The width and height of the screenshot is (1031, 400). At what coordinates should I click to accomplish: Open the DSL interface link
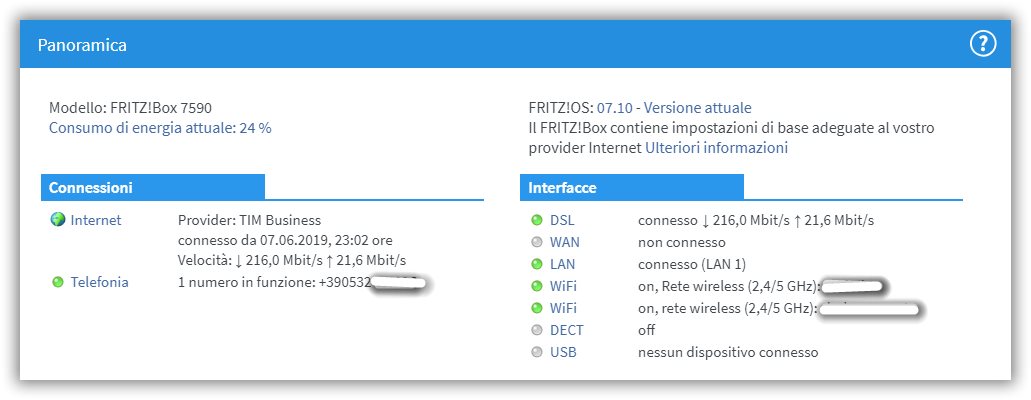562,220
